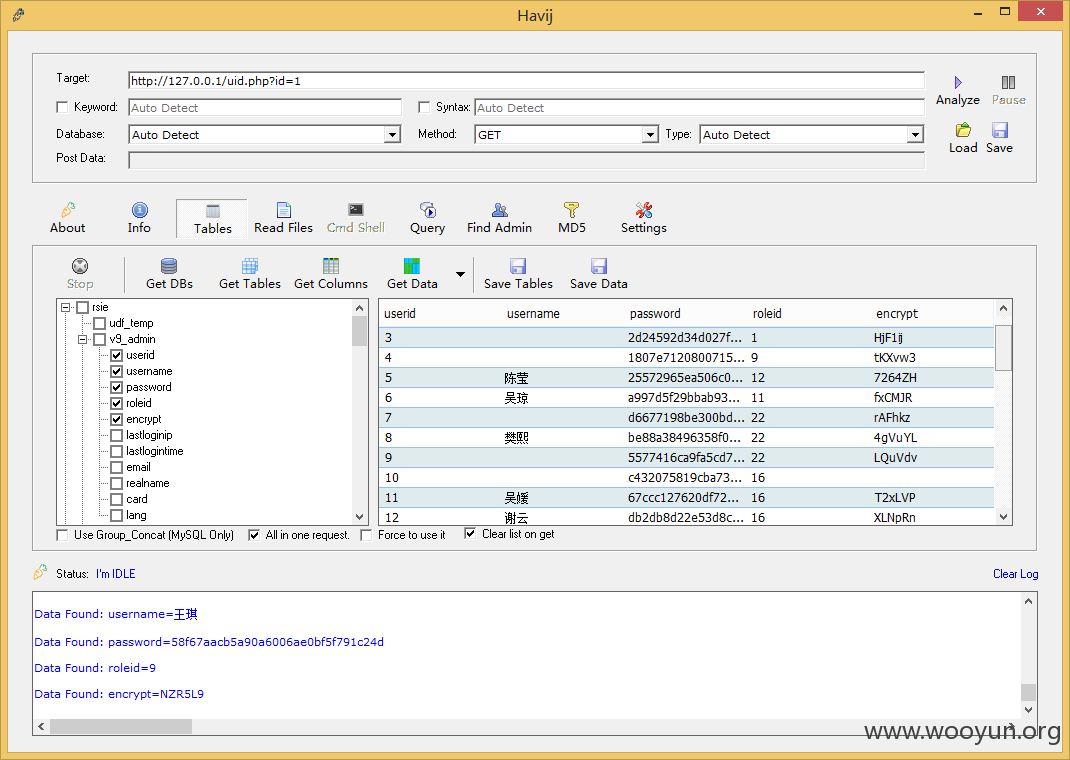Toggle Clear list on get checkbox
Image resolution: width=1070 pixels, height=760 pixels.
tap(470, 534)
